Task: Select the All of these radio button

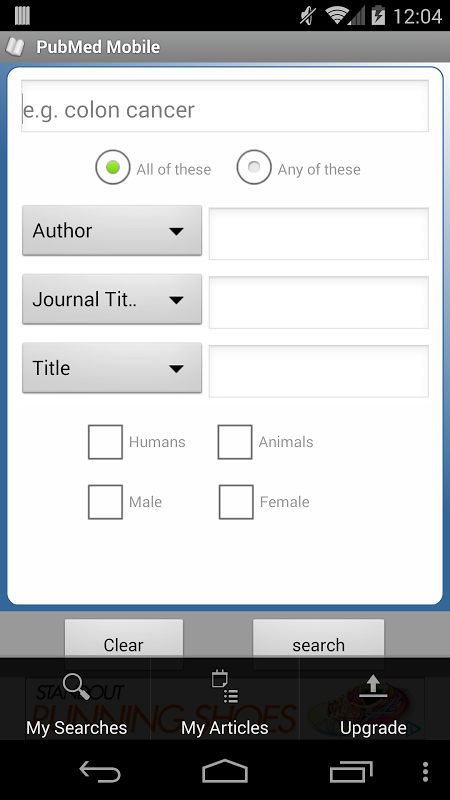Action: click(x=113, y=167)
